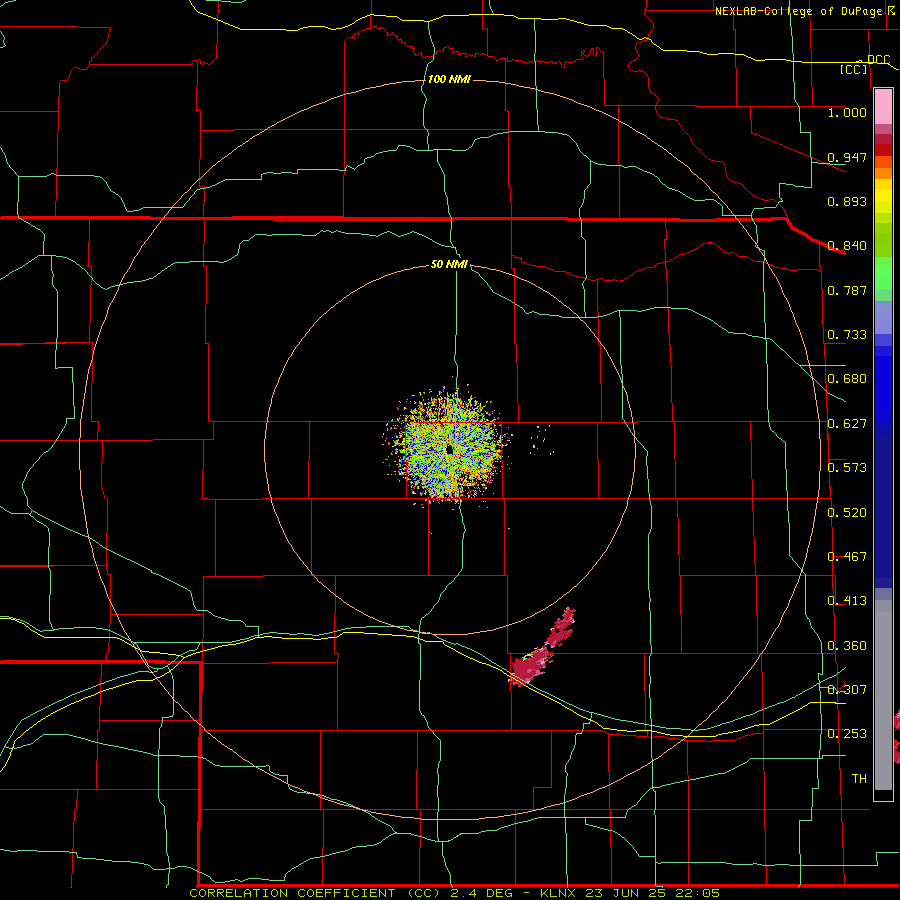The height and width of the screenshot is (900, 900).
Task: Click the 0.627 scale value
Action: pos(847,424)
